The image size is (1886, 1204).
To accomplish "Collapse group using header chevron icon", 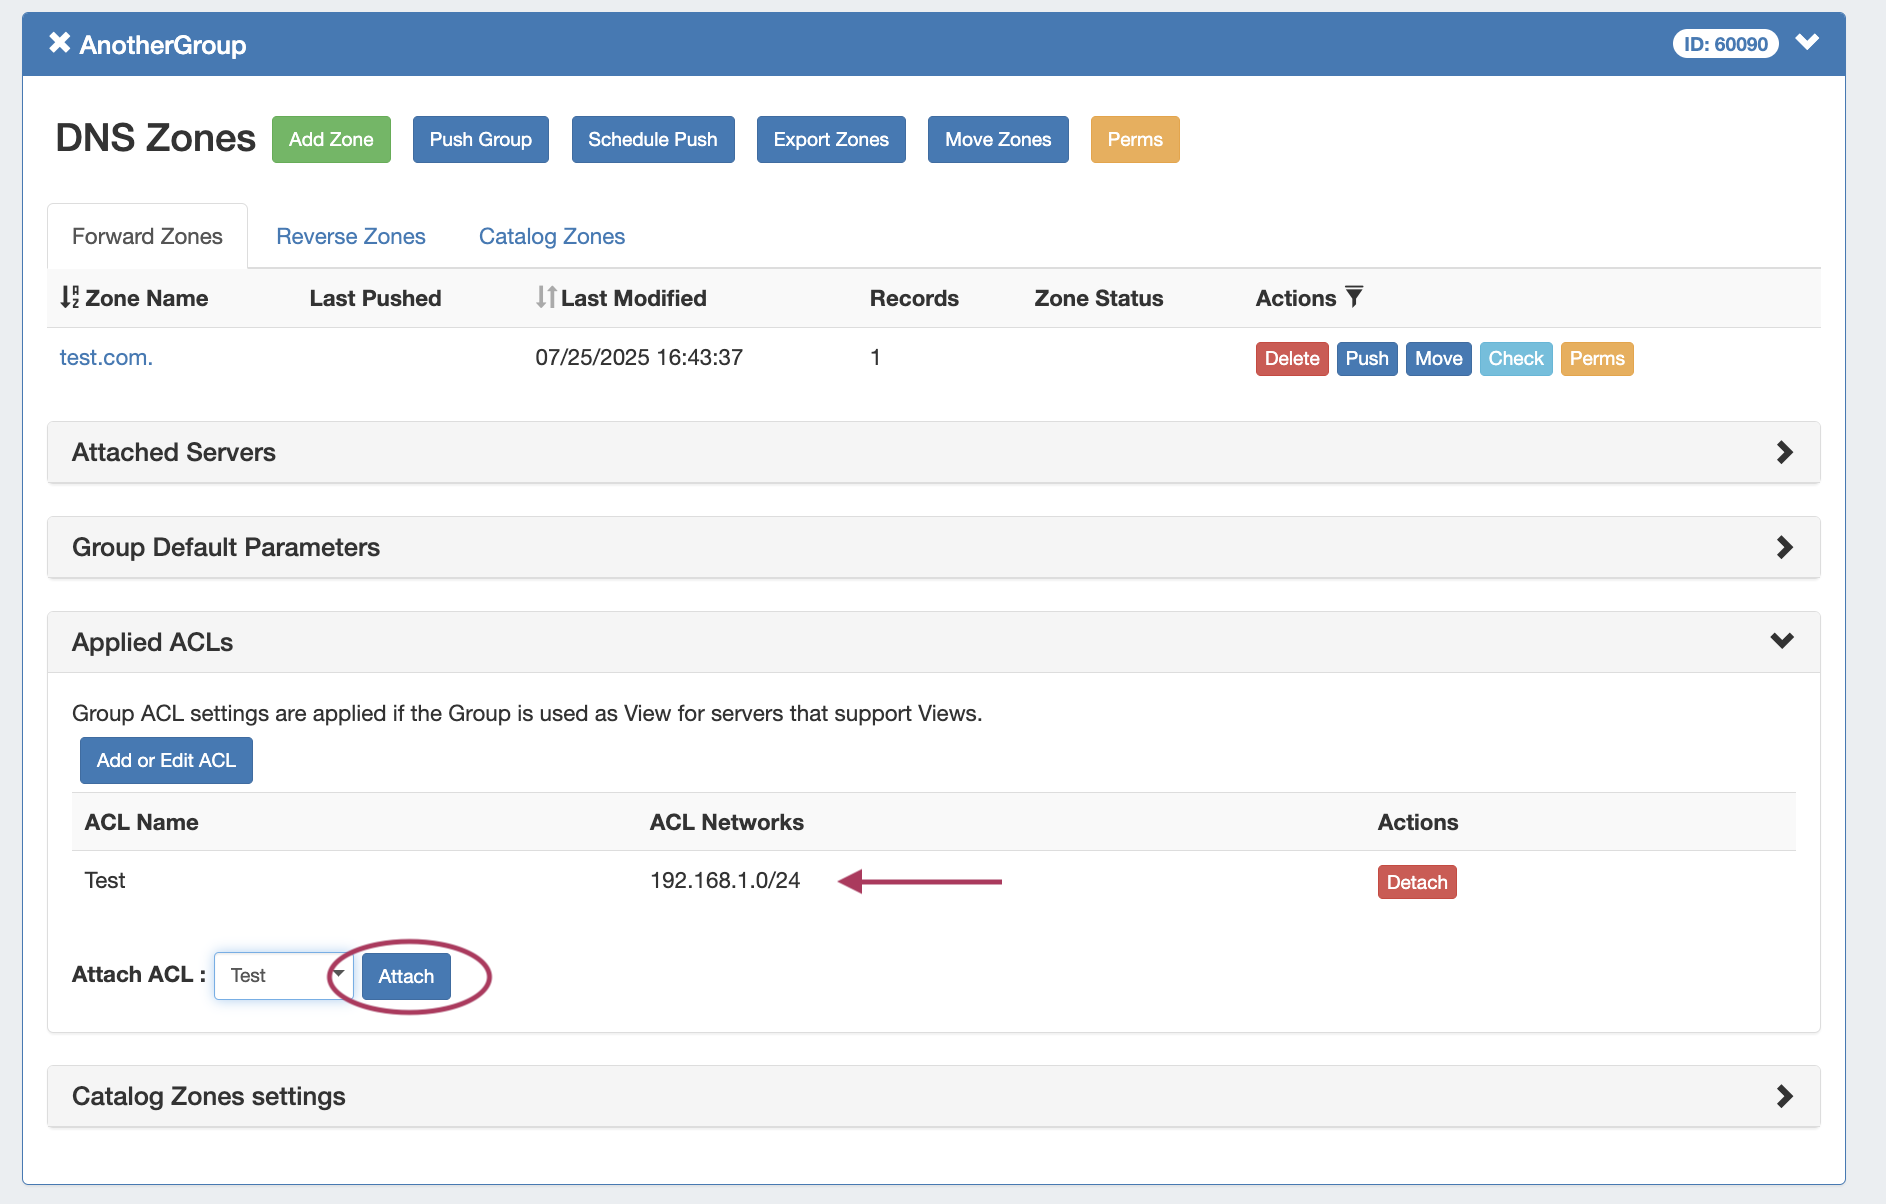I will click(1806, 43).
